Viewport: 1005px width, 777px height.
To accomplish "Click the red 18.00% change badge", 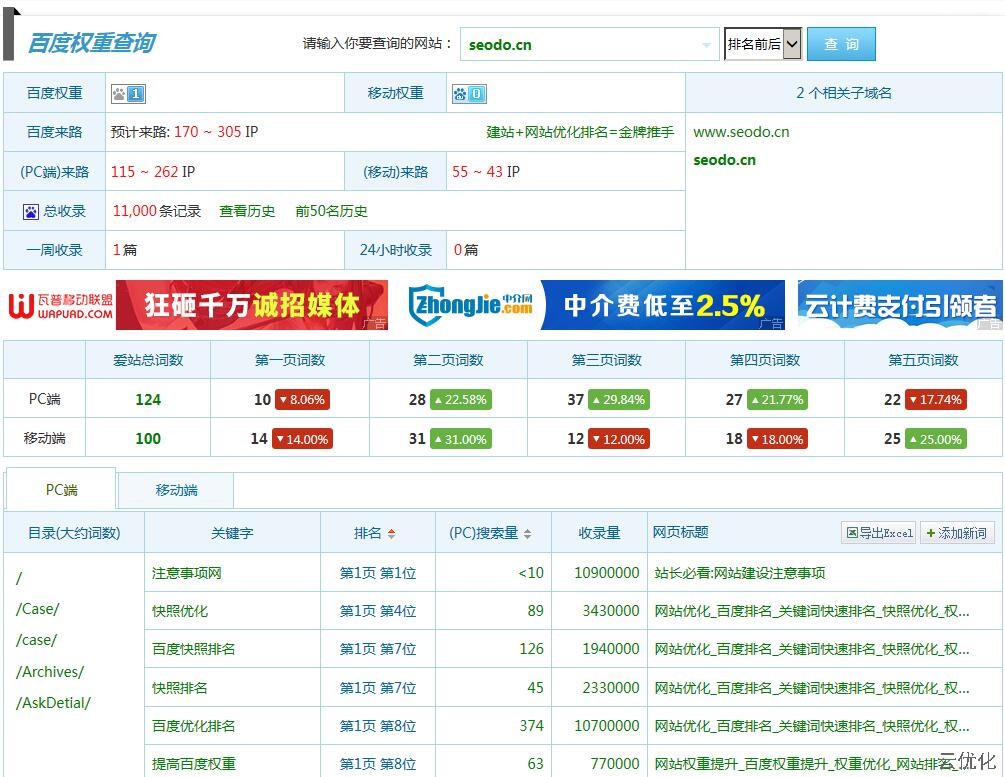I will (777, 439).
